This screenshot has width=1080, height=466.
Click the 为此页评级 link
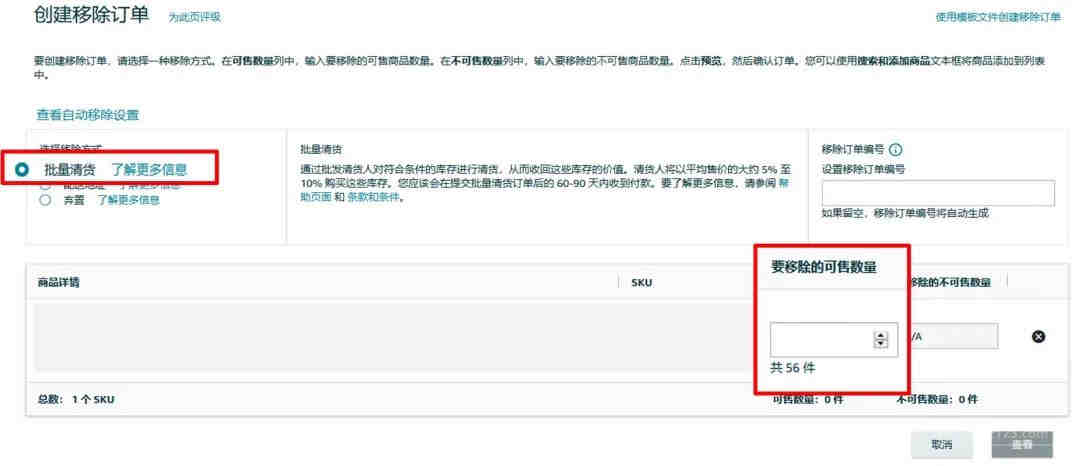pyautogui.click(x=194, y=17)
